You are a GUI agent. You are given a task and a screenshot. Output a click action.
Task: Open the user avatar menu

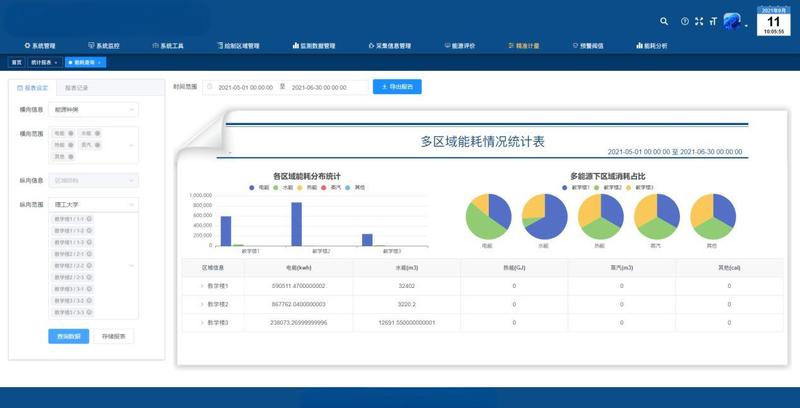pyautogui.click(x=735, y=21)
